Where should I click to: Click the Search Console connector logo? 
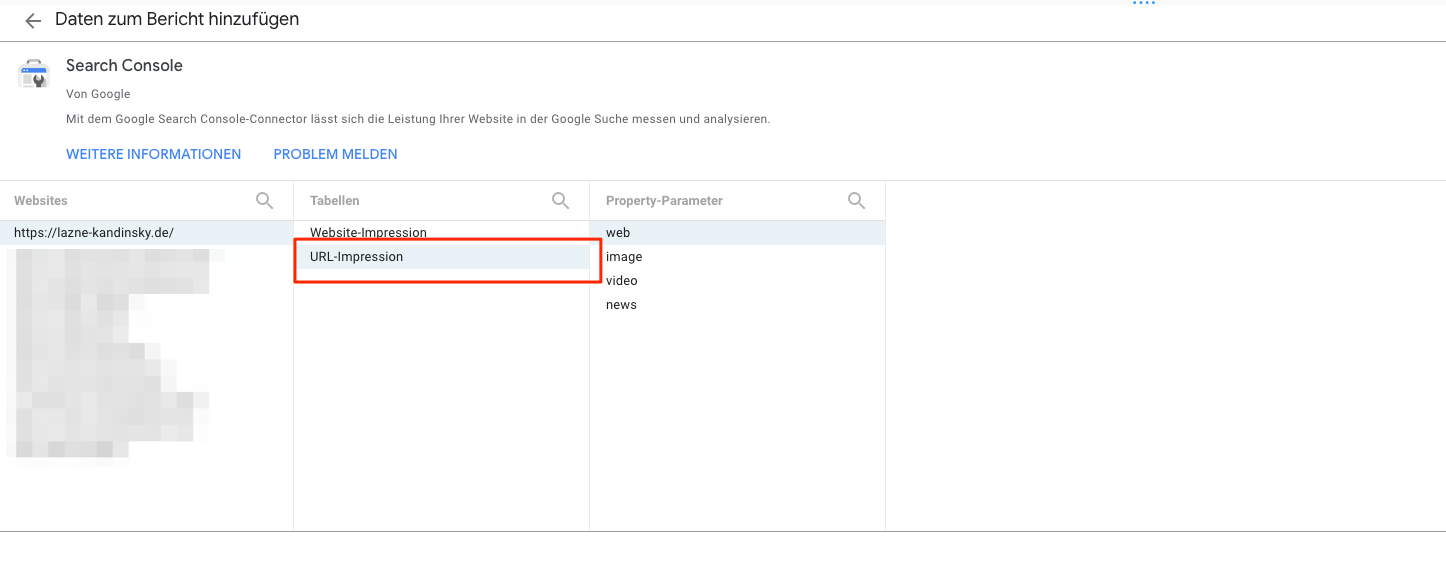34,74
